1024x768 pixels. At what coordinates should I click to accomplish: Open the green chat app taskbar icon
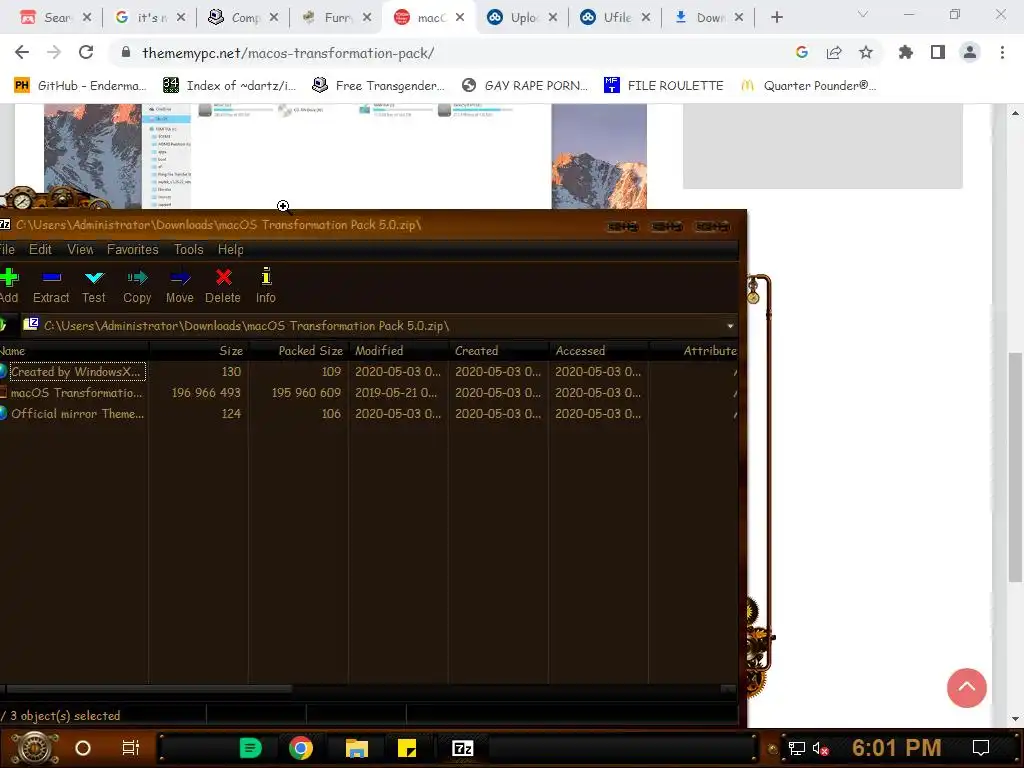tap(251, 748)
